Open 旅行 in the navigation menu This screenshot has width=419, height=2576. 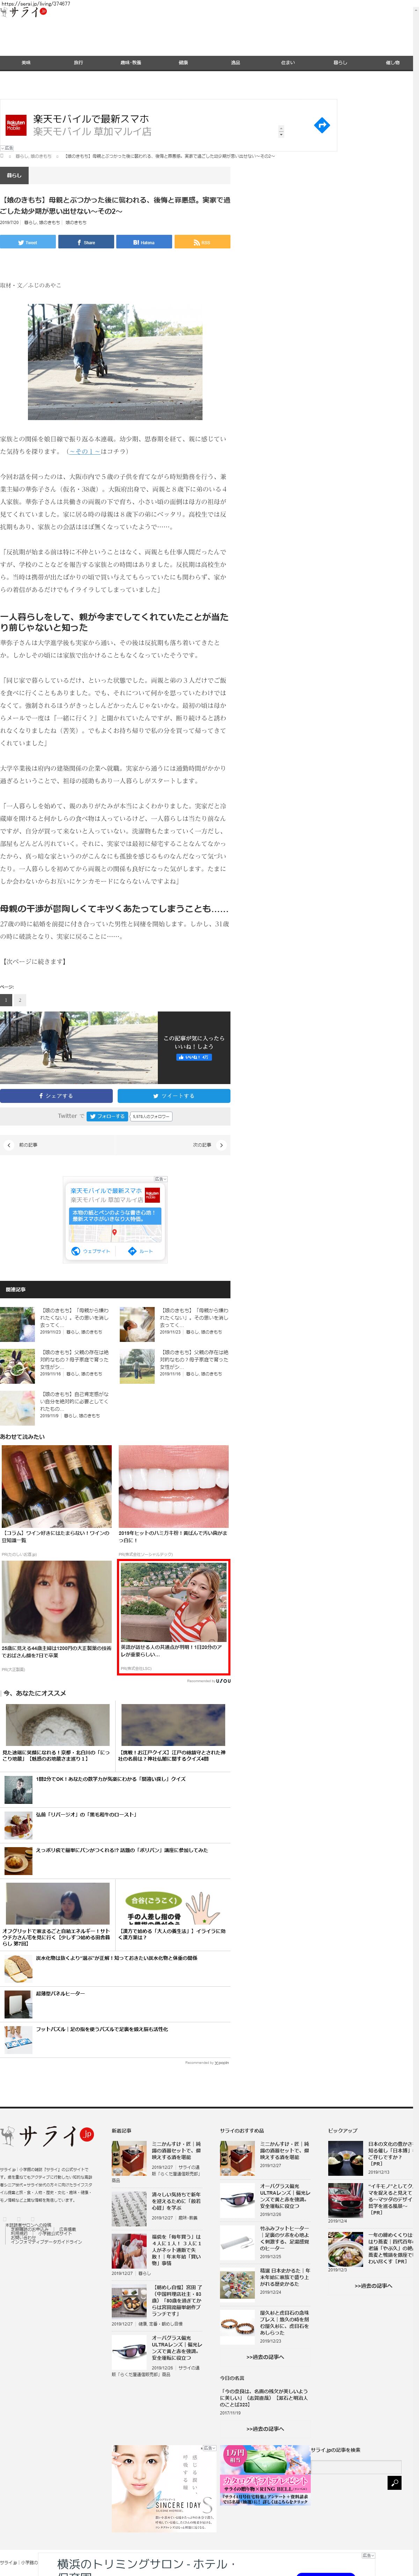(78, 62)
